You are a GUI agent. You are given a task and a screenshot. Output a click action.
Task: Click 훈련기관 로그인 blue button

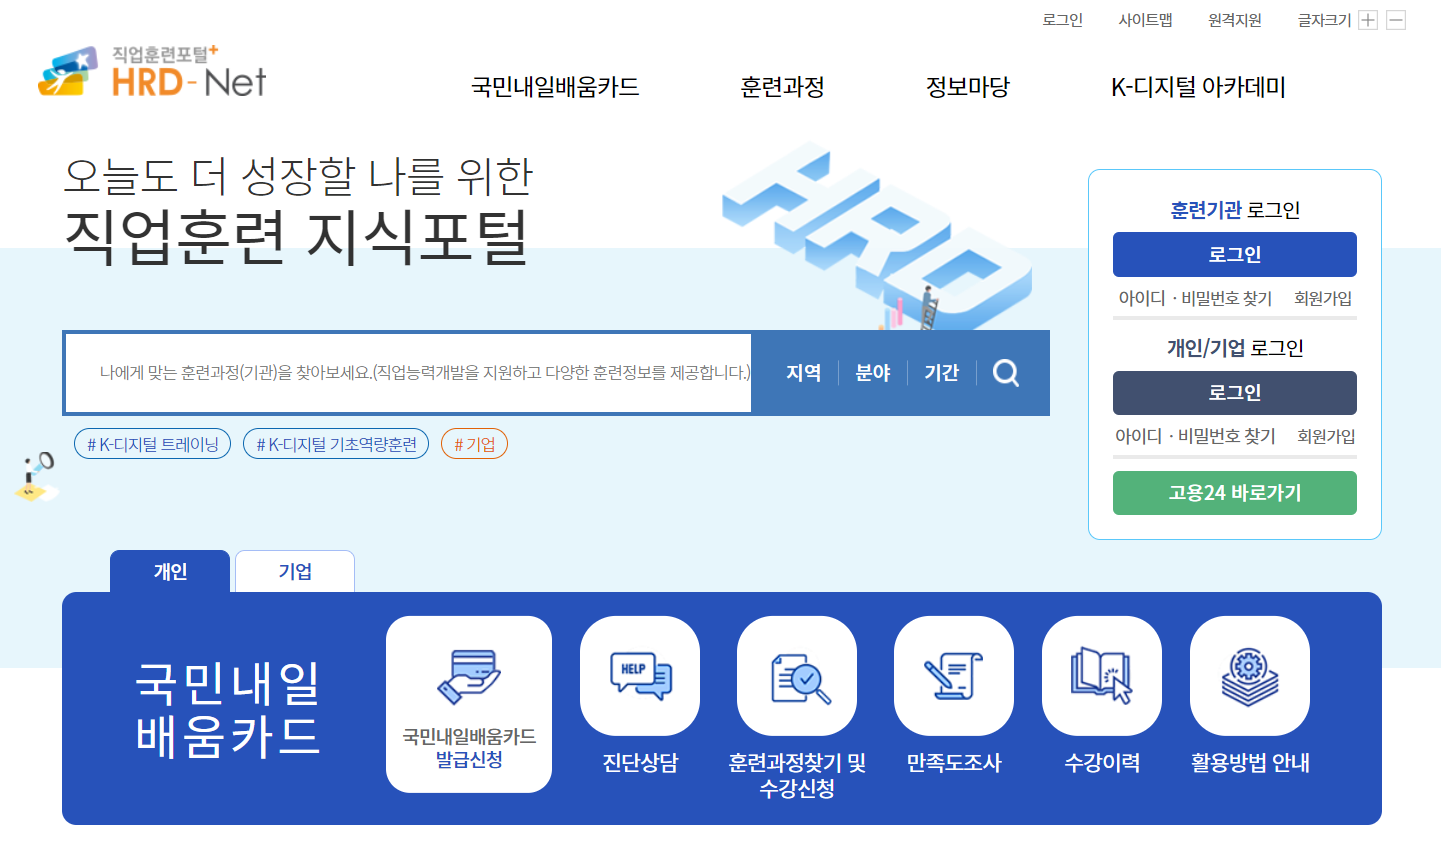tap(1235, 254)
